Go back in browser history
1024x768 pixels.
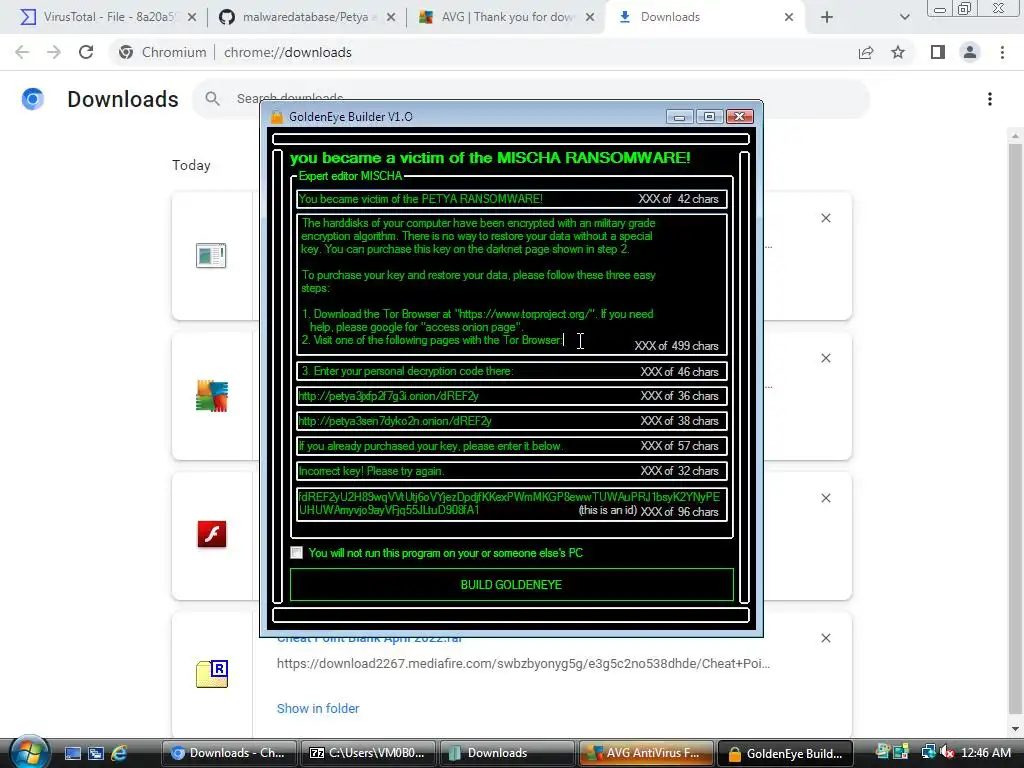coord(22,52)
